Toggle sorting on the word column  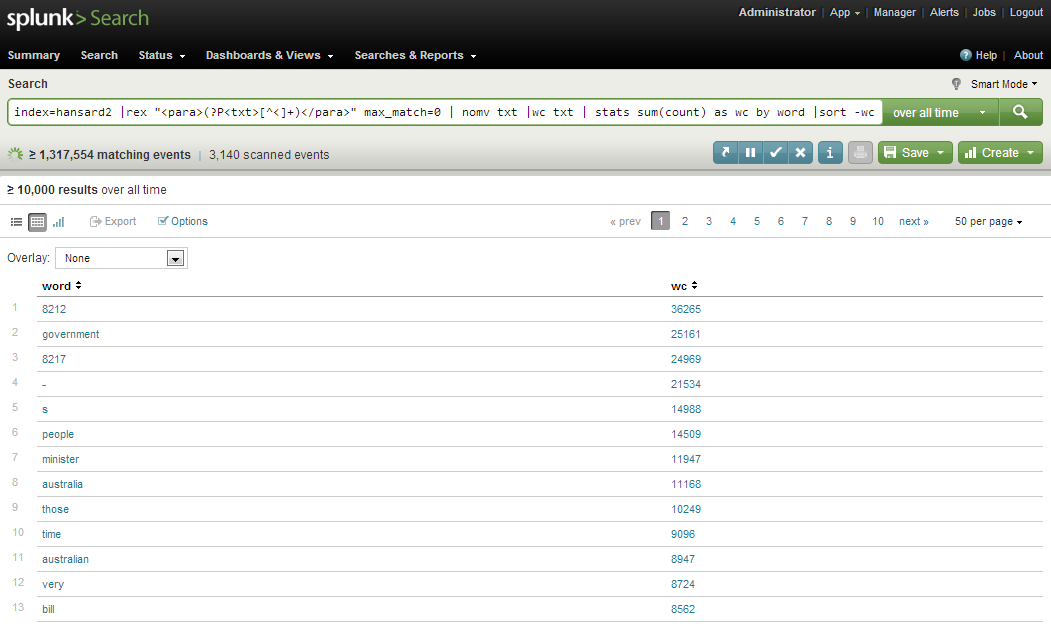[61, 285]
